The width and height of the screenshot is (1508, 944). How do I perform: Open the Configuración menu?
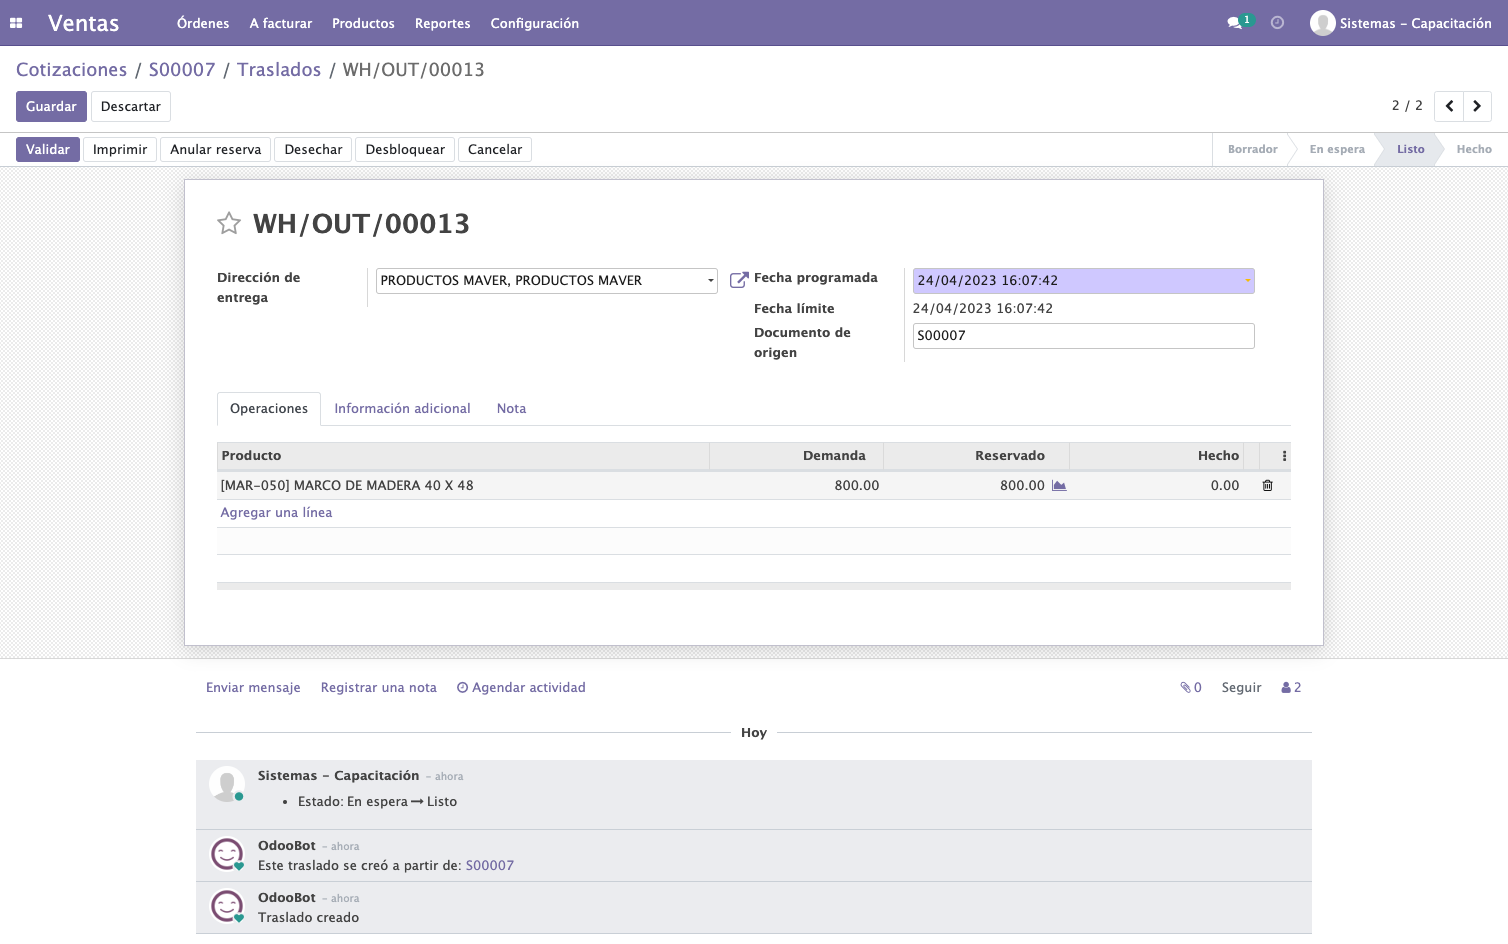point(535,23)
